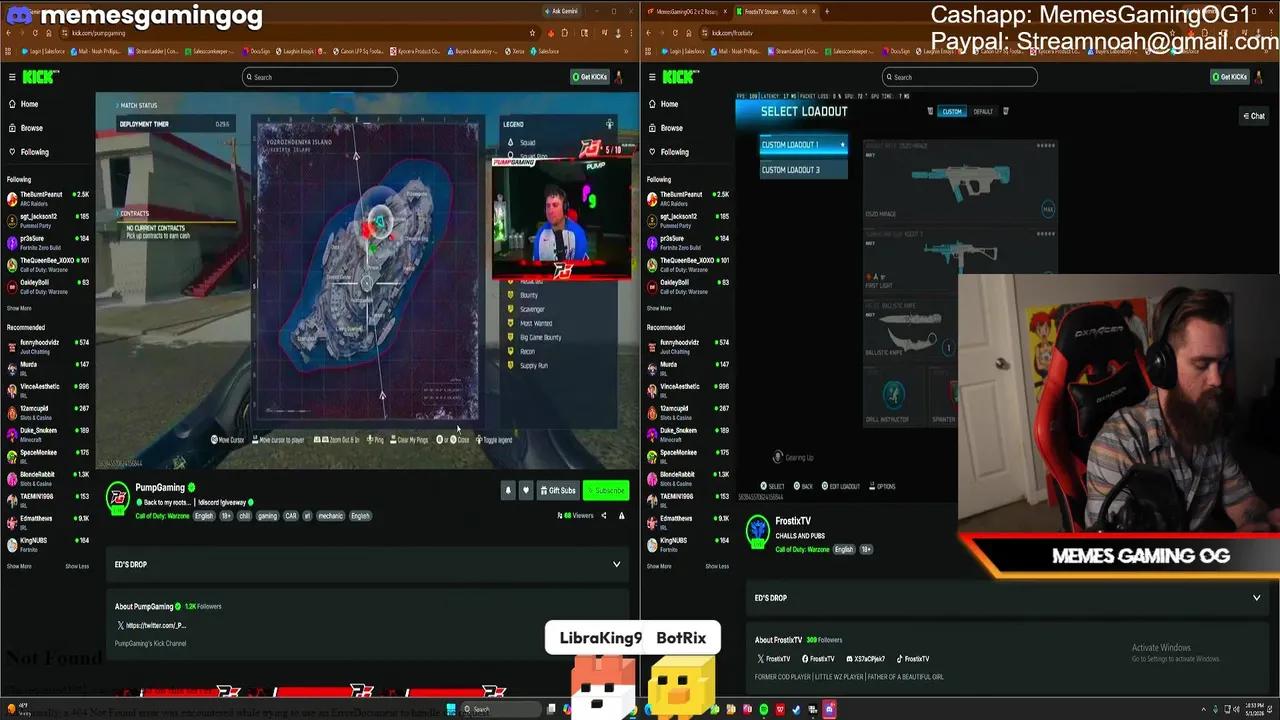Toggle hamburger menu in right Kick window

click(652, 77)
